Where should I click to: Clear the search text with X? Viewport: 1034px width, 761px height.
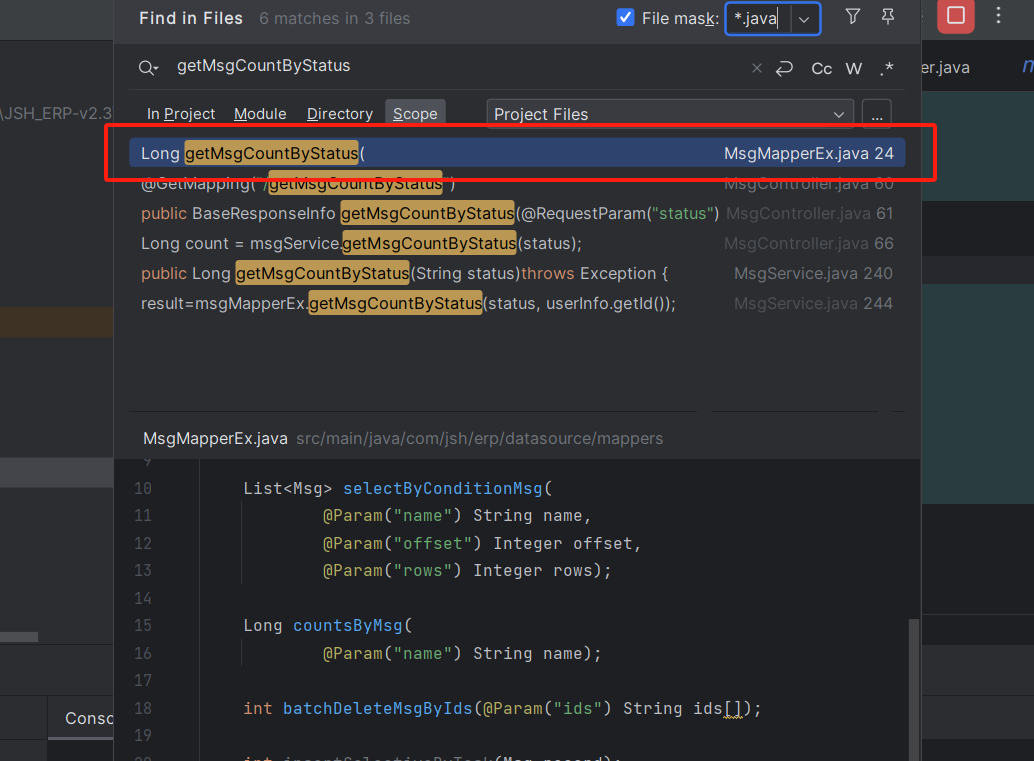coord(757,68)
